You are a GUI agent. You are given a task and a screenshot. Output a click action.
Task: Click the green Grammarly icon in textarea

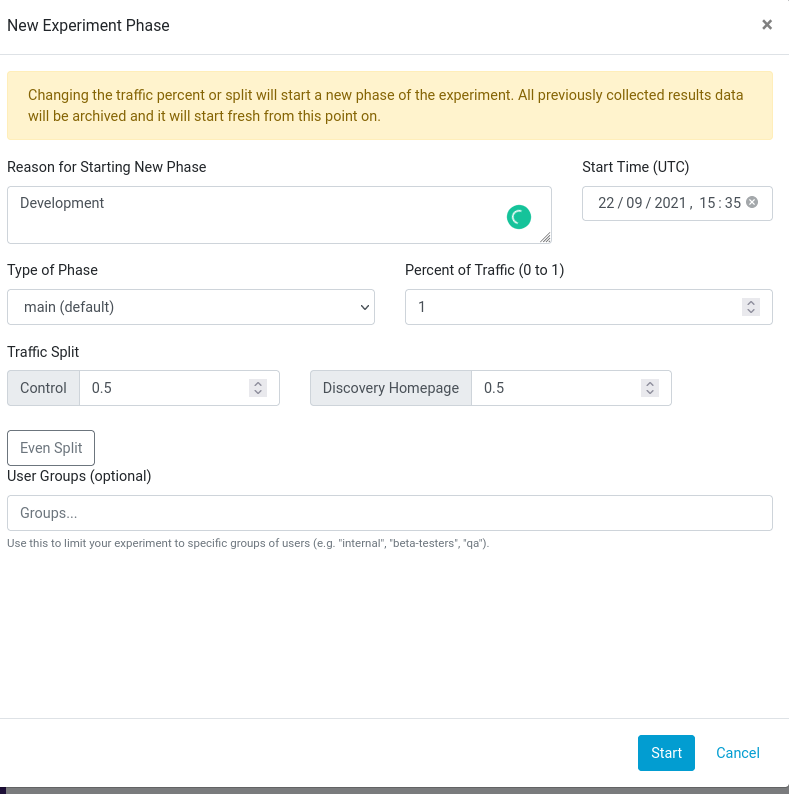tap(518, 216)
